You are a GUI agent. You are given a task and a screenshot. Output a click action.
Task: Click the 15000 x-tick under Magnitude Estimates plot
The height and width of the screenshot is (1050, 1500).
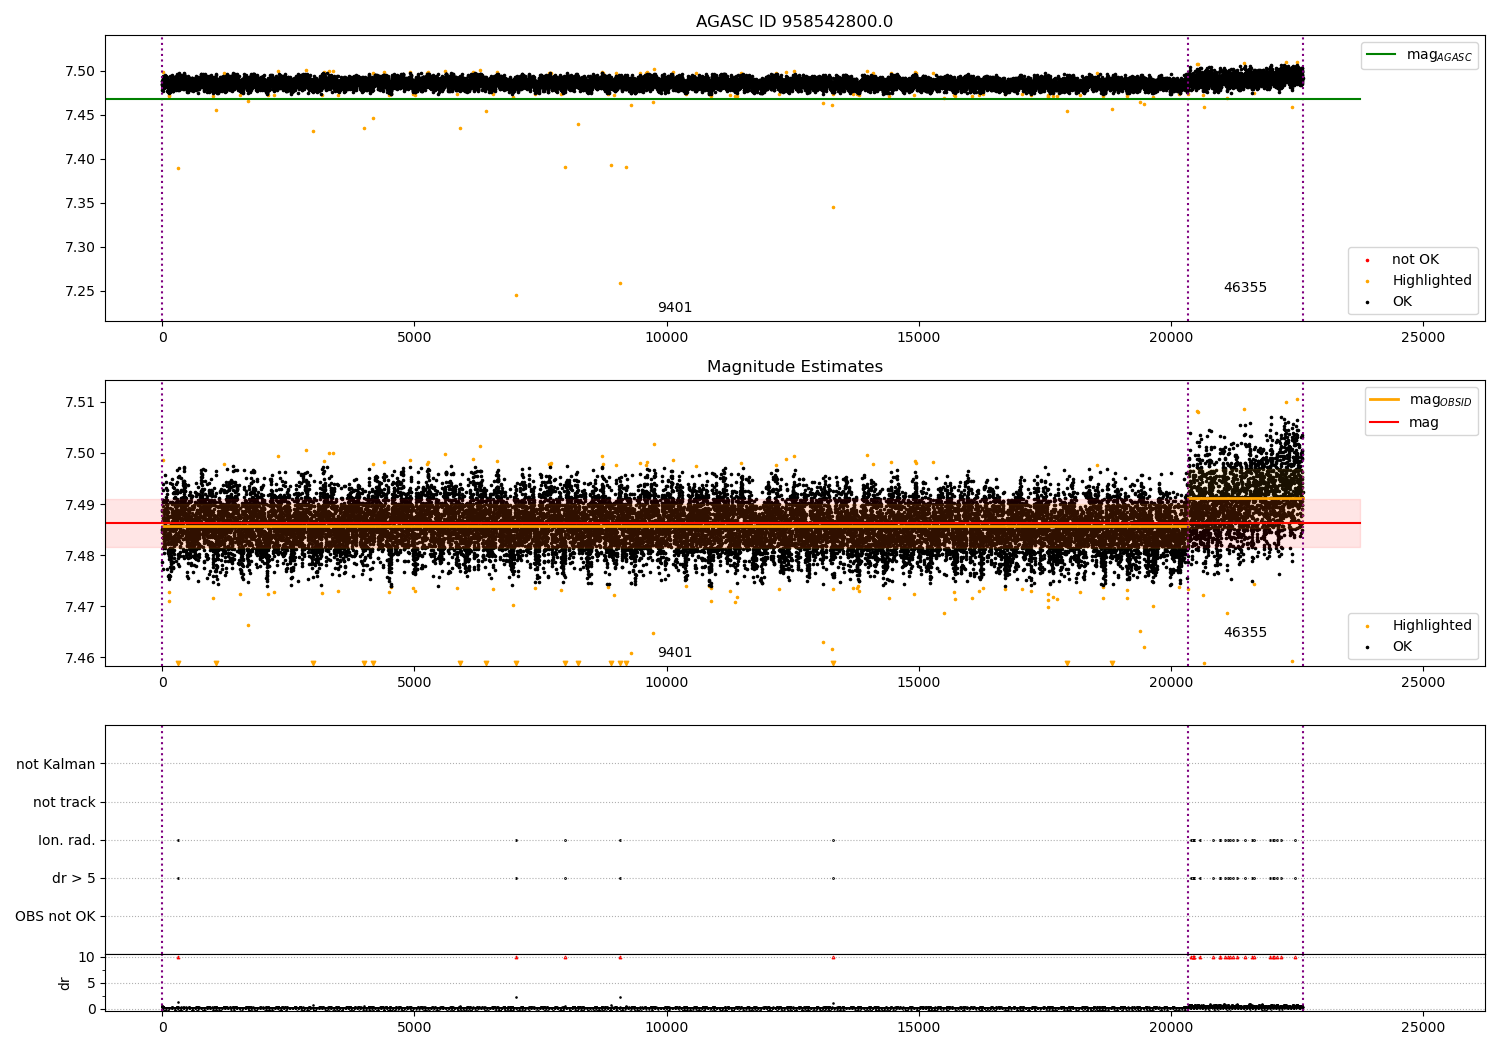[918, 682]
